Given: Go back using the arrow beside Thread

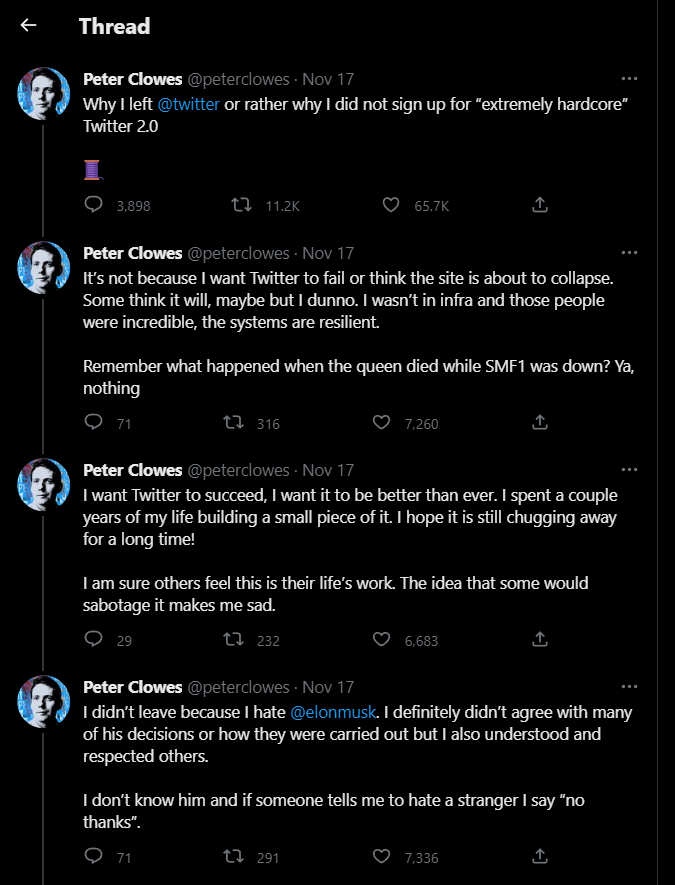Looking at the screenshot, I should coord(28,25).
